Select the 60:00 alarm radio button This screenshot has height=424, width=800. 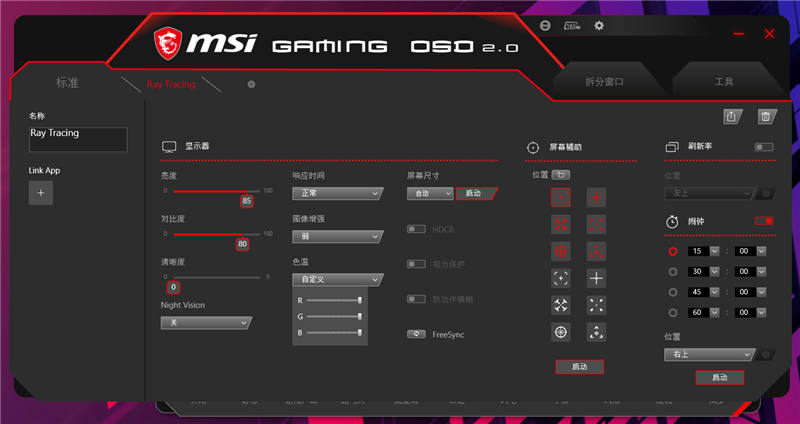click(673, 312)
